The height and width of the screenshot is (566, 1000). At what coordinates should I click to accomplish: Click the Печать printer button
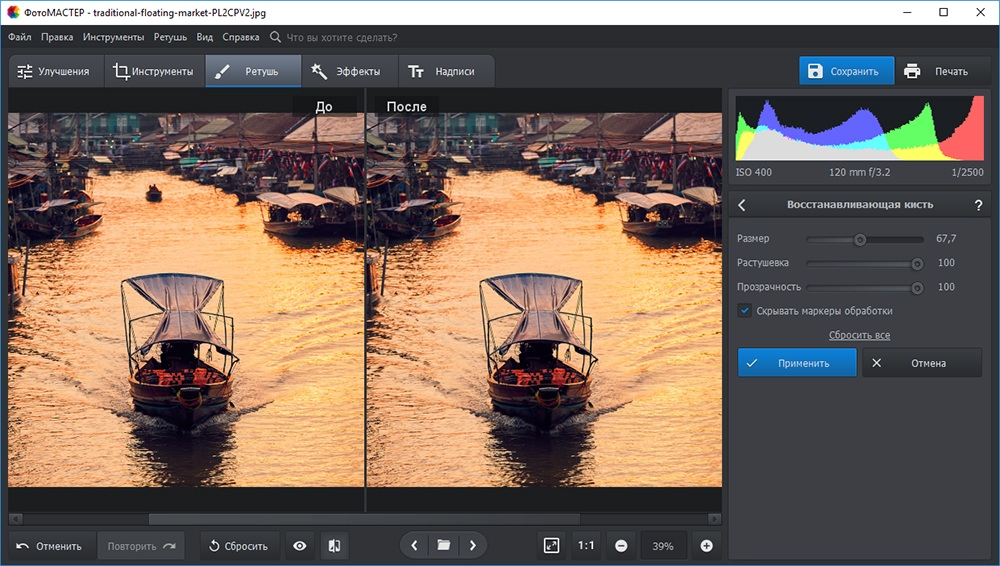pos(936,71)
